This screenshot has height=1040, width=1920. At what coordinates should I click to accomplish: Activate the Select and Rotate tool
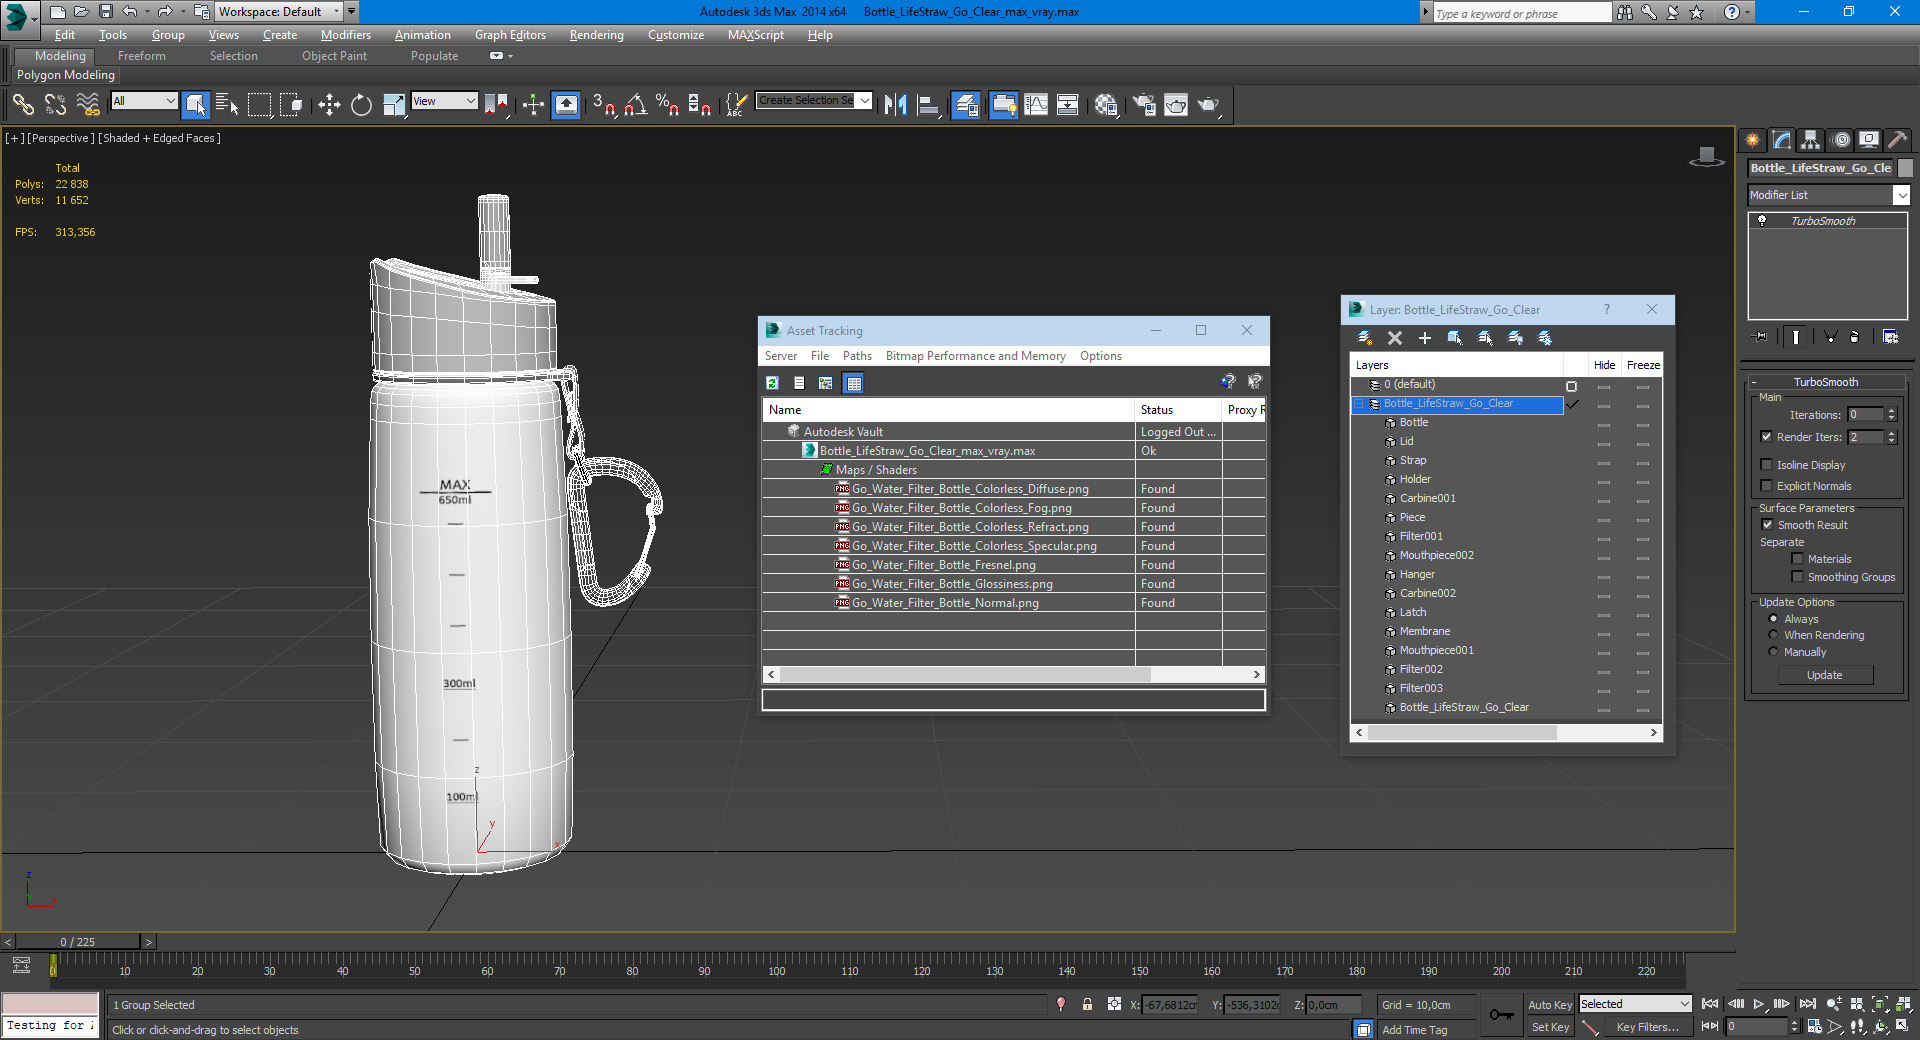tap(361, 104)
